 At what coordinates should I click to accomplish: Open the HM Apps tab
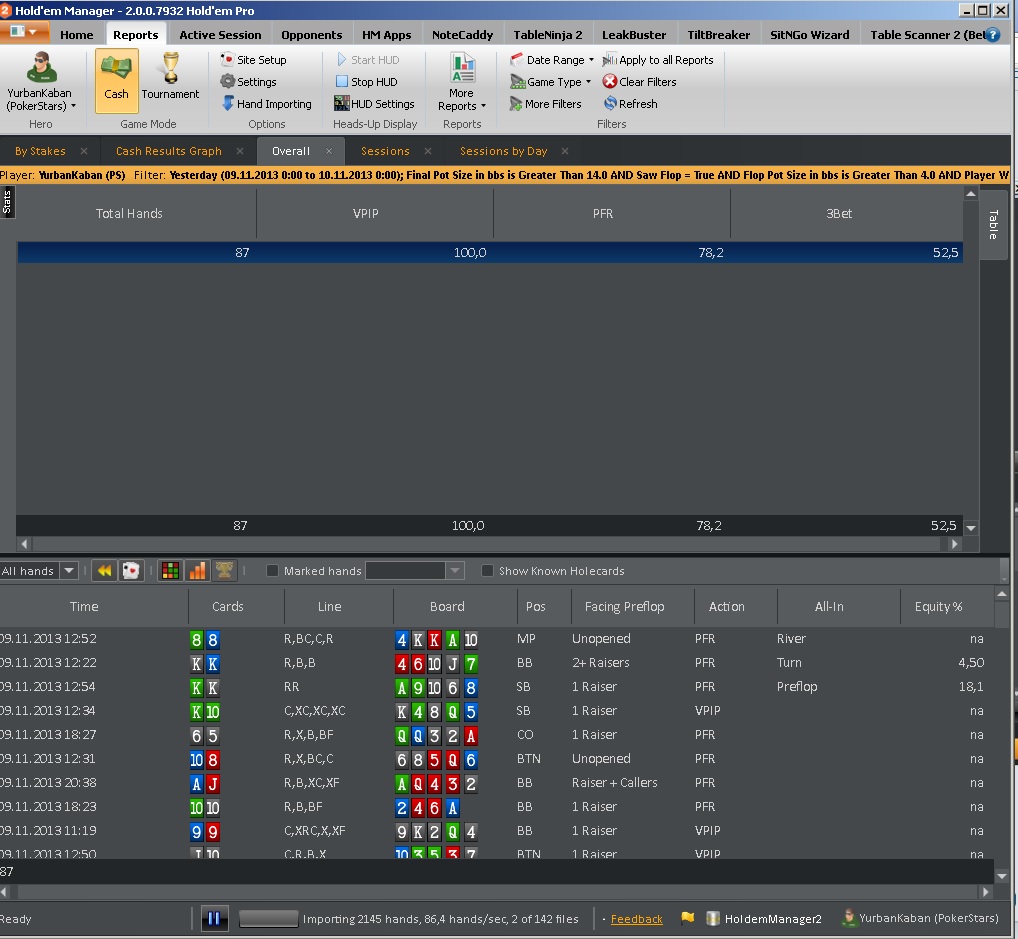click(x=386, y=35)
